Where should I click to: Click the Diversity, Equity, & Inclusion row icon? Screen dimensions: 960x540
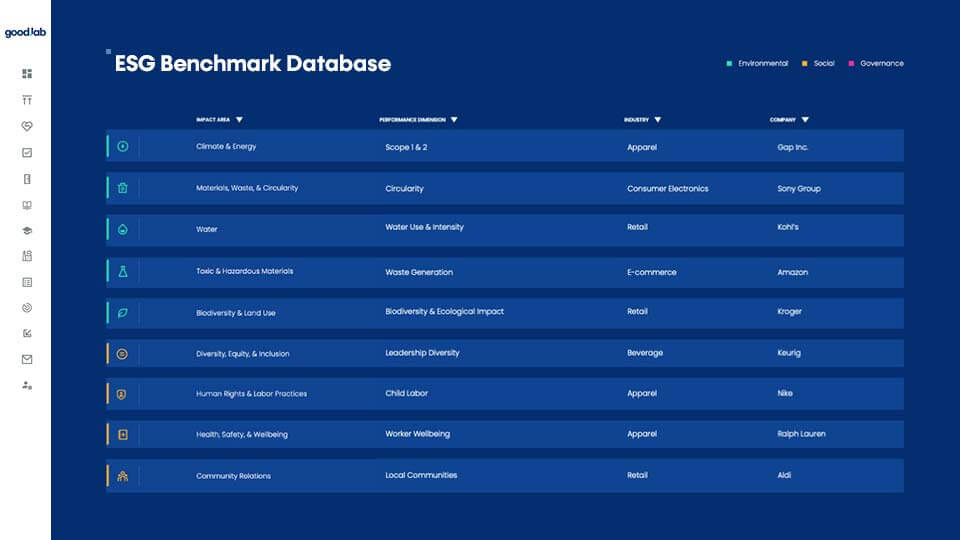tap(122, 354)
